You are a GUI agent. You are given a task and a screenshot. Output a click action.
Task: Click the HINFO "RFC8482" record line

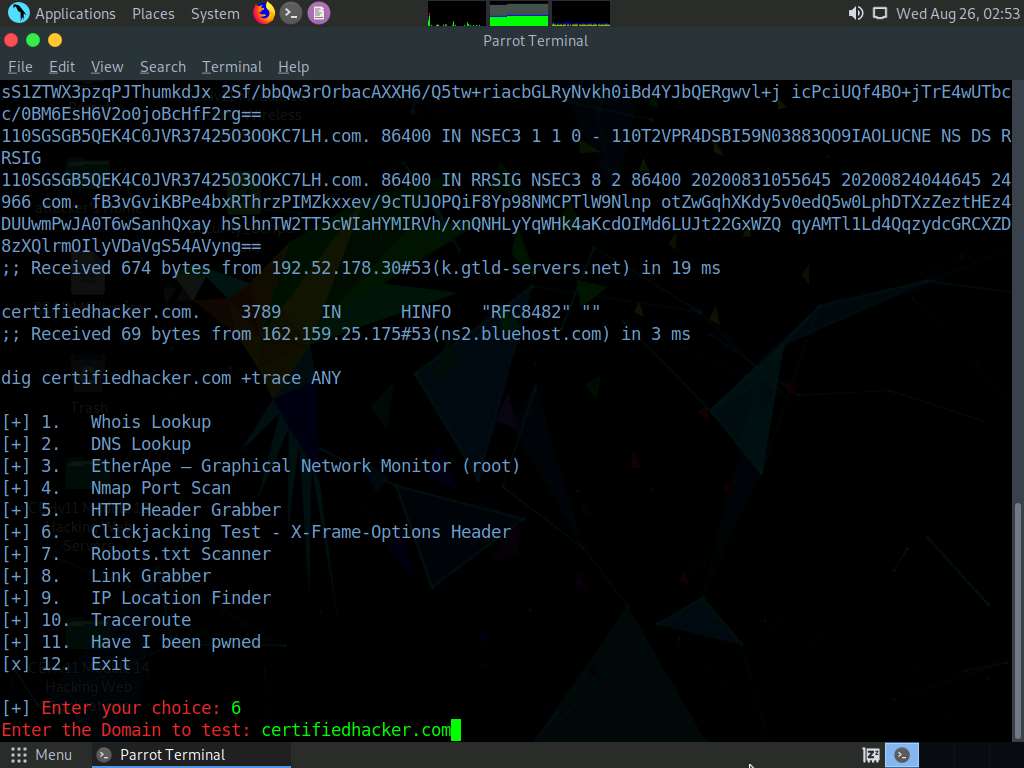(x=301, y=312)
